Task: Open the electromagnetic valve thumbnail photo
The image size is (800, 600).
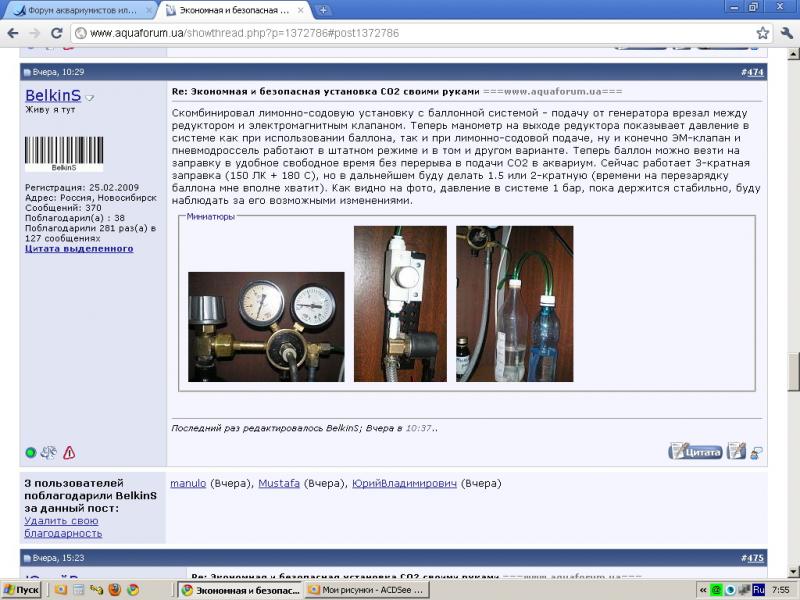Action: (401, 304)
